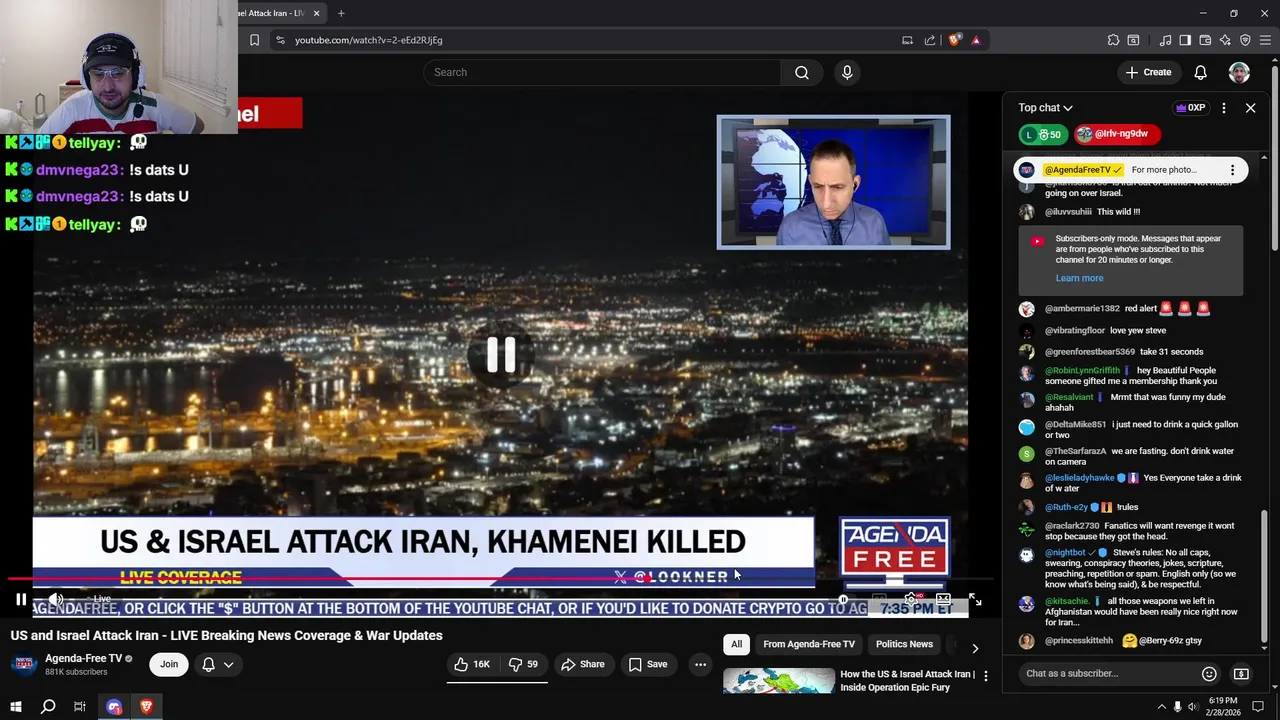Open the Windows notification center
1280x720 pixels.
tap(1258, 707)
